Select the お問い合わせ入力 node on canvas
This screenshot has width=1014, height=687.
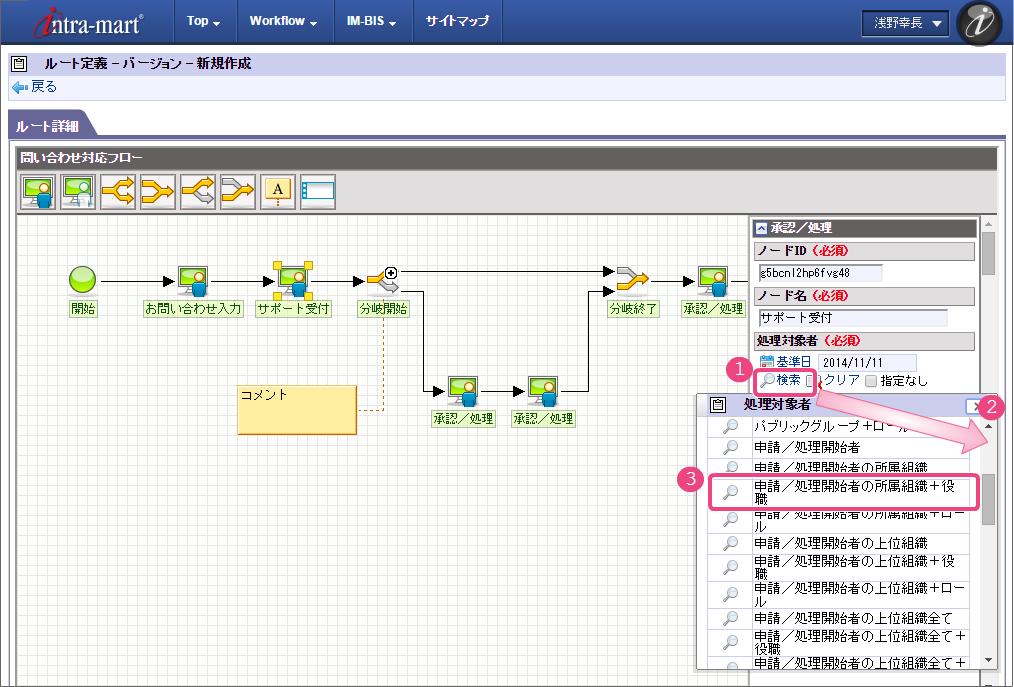(193, 281)
